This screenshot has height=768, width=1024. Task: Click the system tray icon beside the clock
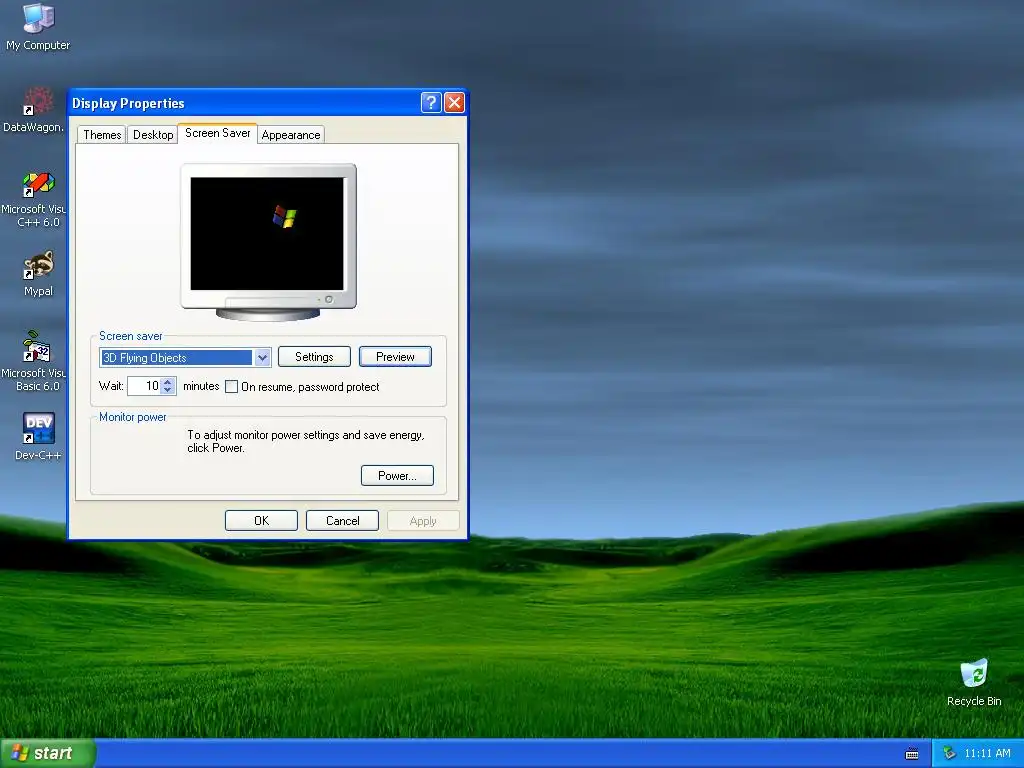click(x=950, y=753)
